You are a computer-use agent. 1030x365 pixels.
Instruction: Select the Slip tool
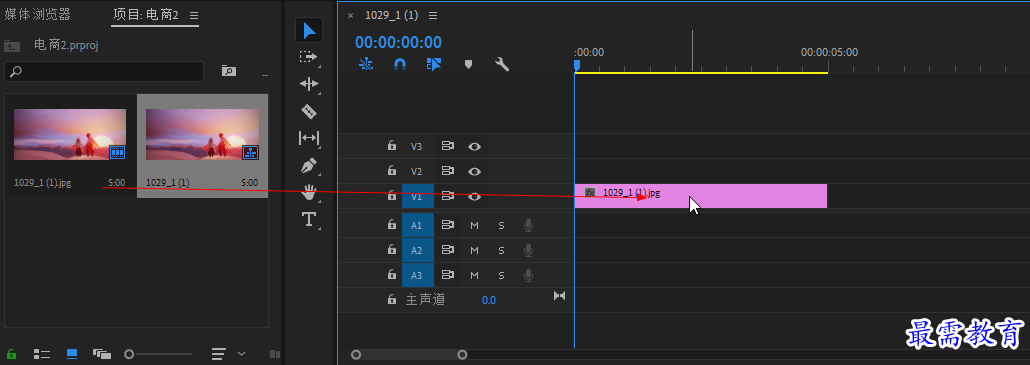coord(309,138)
